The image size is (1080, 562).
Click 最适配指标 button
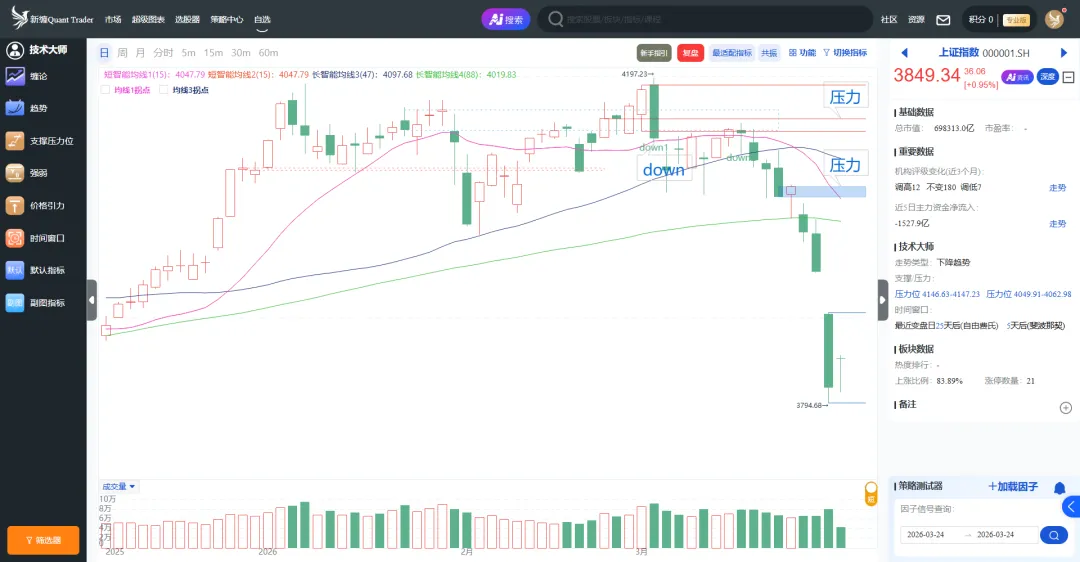[731, 53]
